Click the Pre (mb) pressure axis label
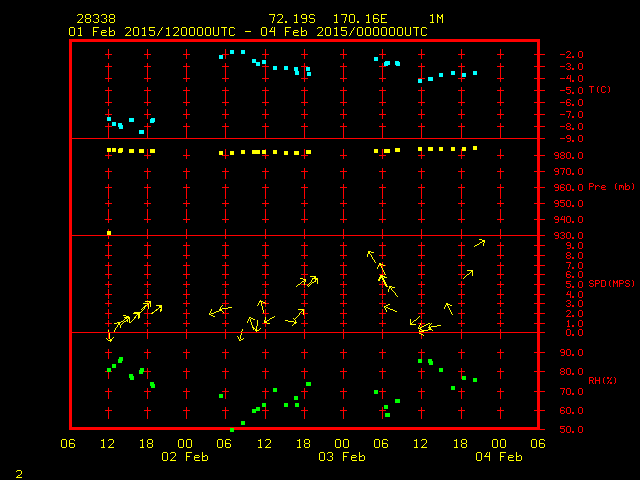This screenshot has width=640, height=480. point(611,187)
